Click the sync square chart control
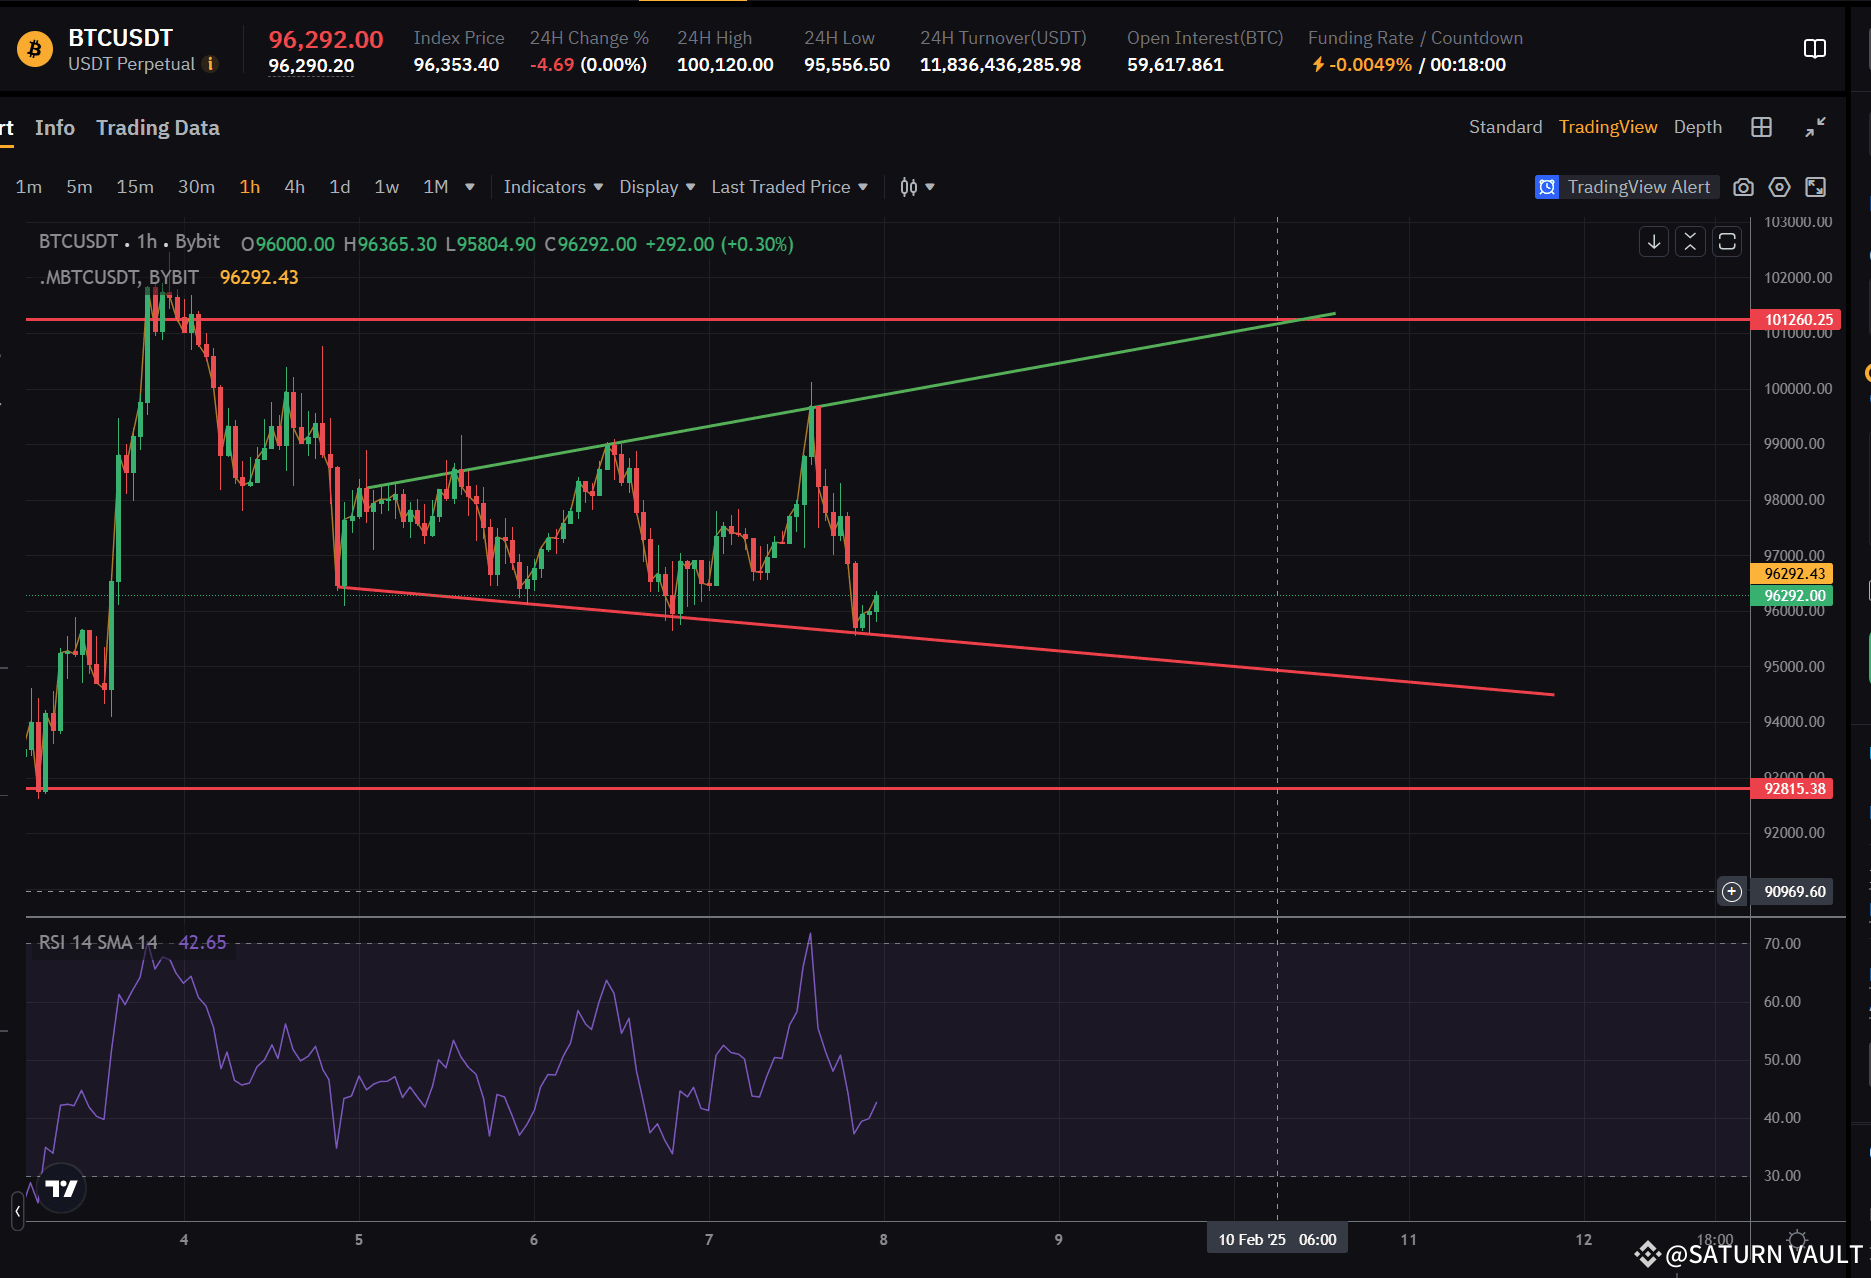The image size is (1871, 1278). click(x=1727, y=242)
